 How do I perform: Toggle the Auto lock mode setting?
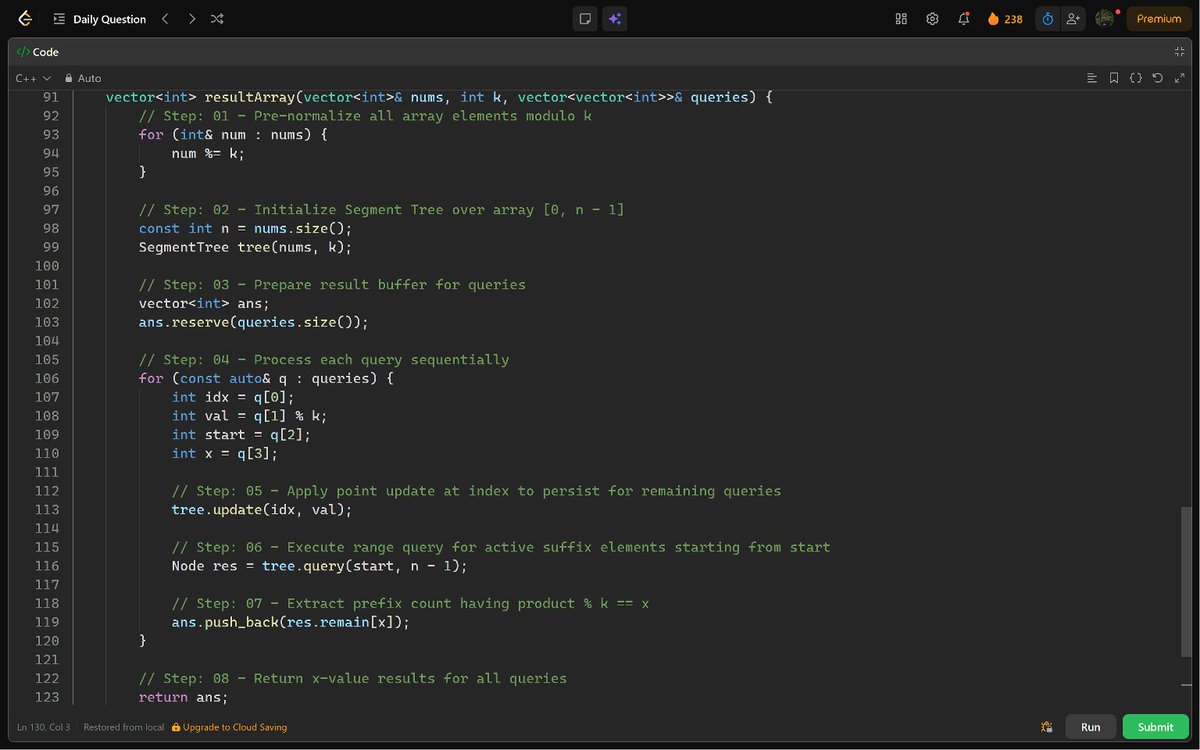83,78
